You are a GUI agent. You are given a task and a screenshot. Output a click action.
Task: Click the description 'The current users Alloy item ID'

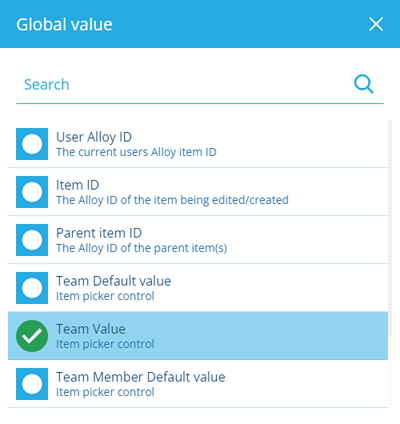[x=136, y=152]
